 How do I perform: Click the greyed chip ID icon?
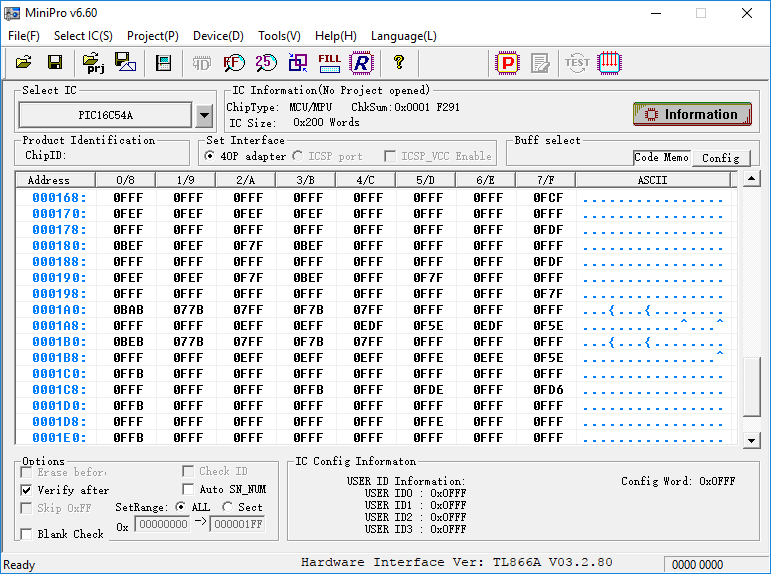202,63
